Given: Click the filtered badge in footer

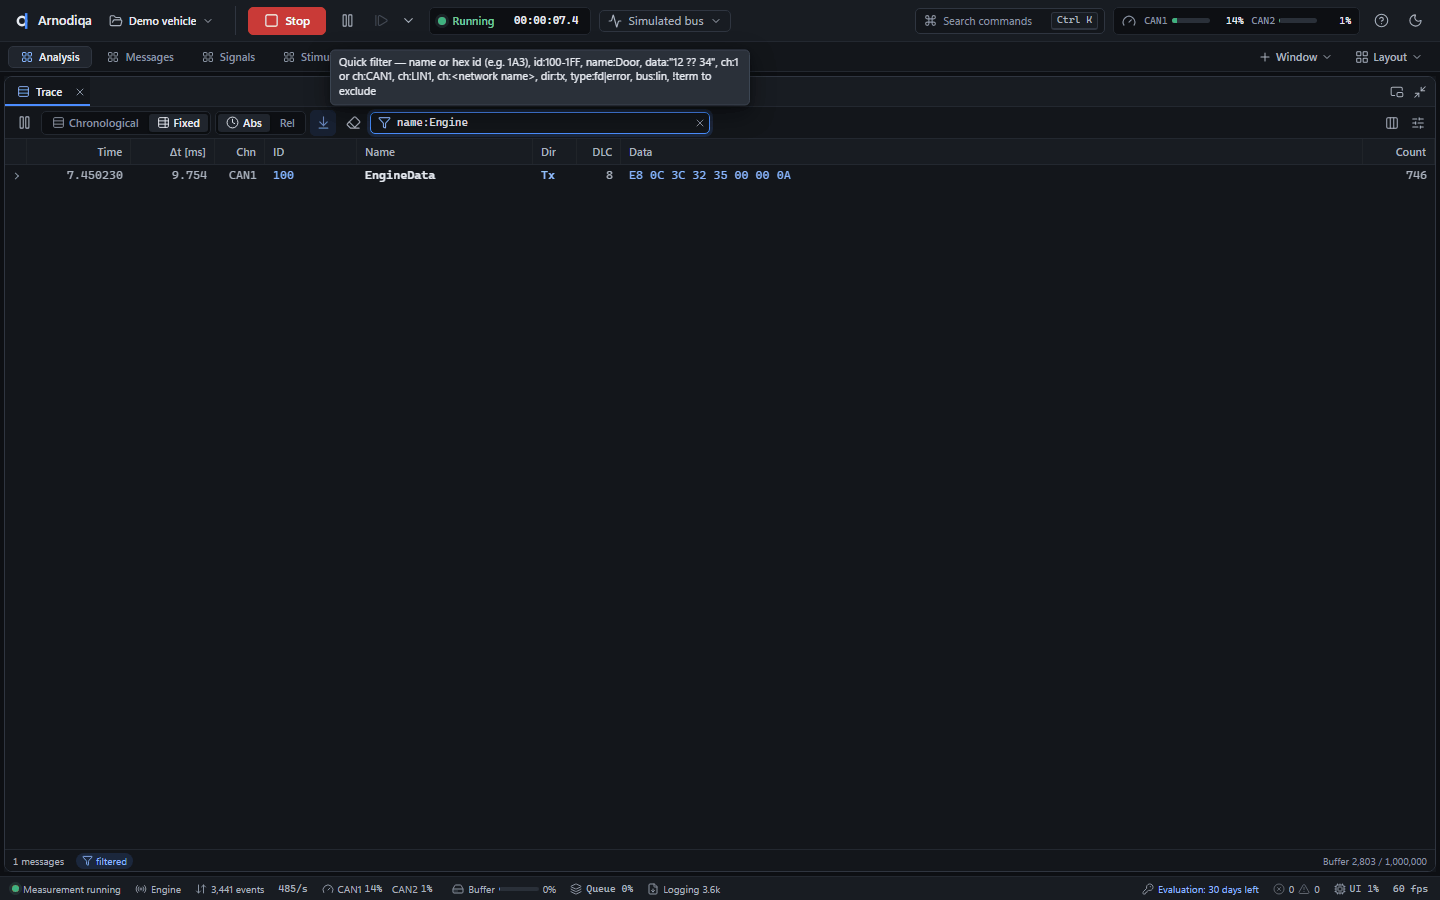Looking at the screenshot, I should pos(105,862).
